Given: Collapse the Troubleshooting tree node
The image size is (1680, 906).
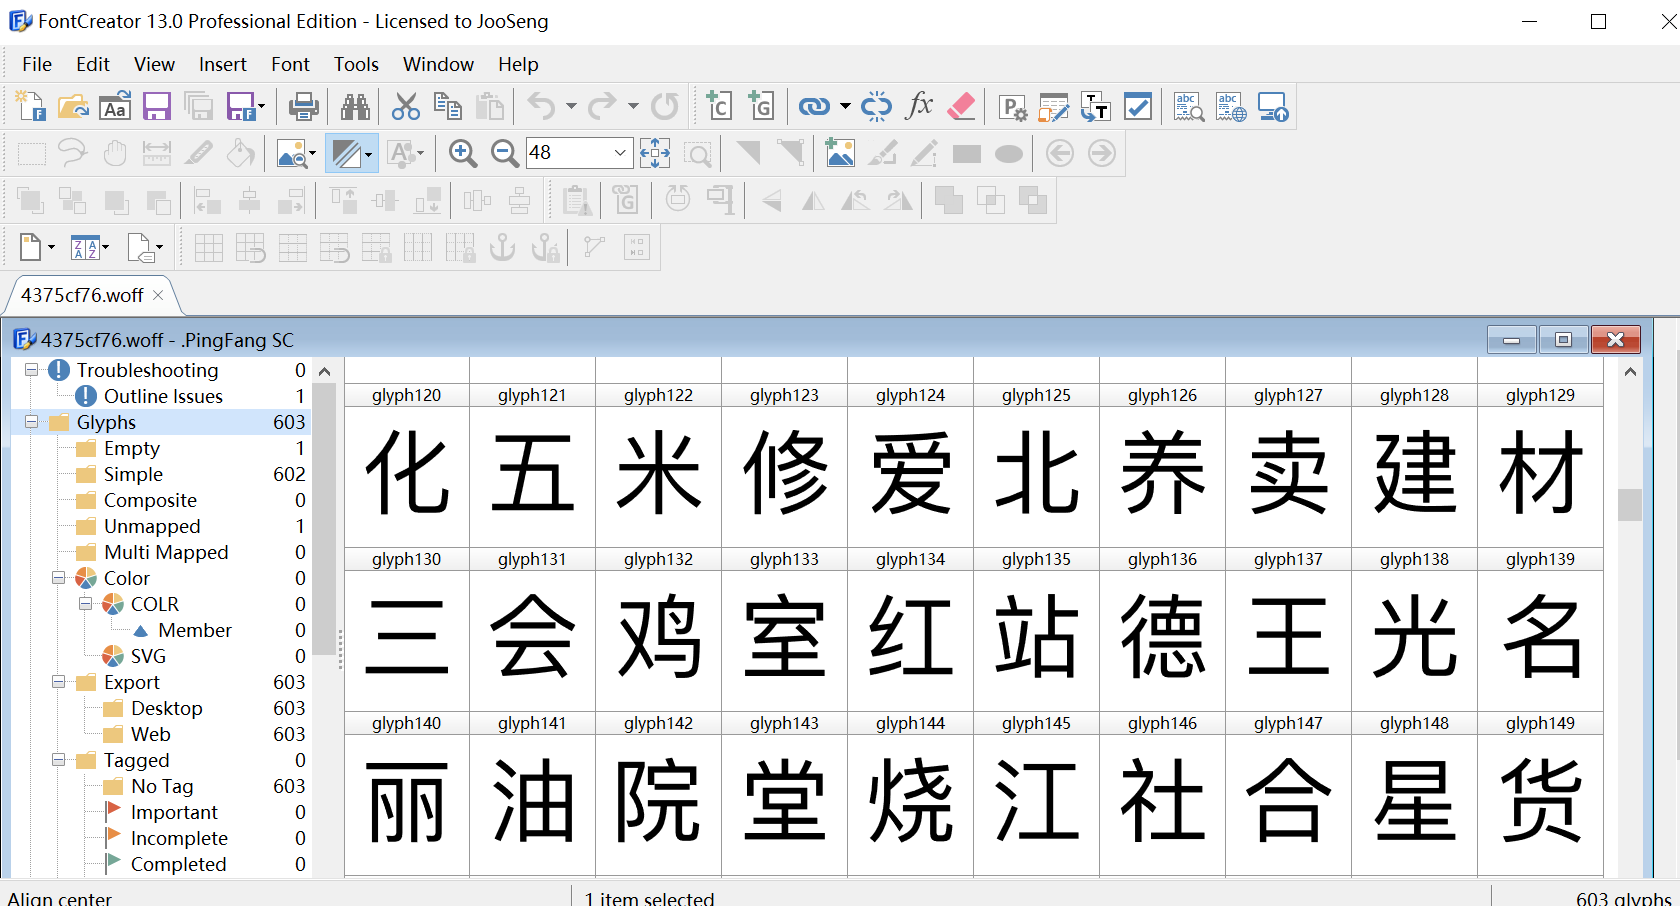Looking at the screenshot, I should point(31,370).
